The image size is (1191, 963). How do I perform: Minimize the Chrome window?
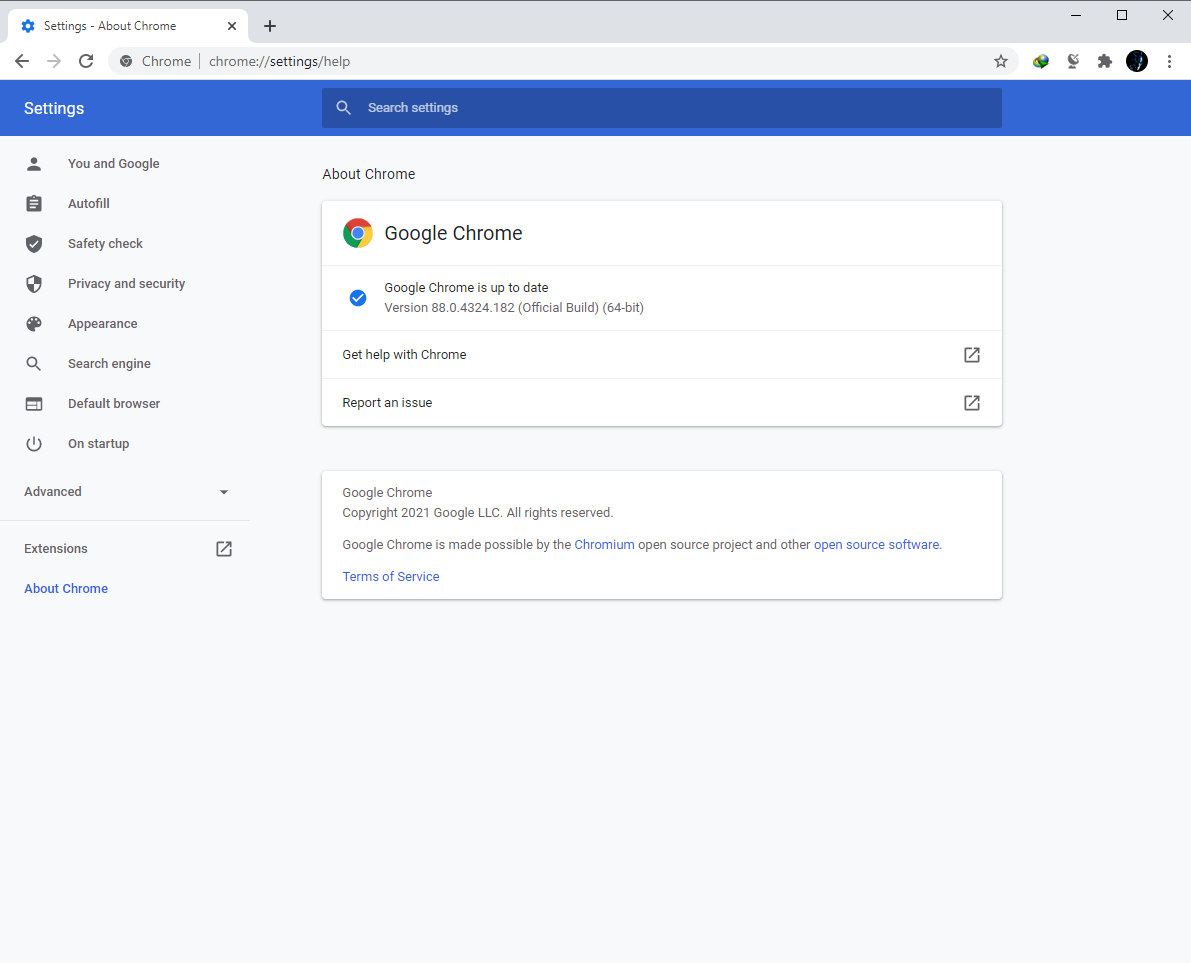coord(1076,15)
